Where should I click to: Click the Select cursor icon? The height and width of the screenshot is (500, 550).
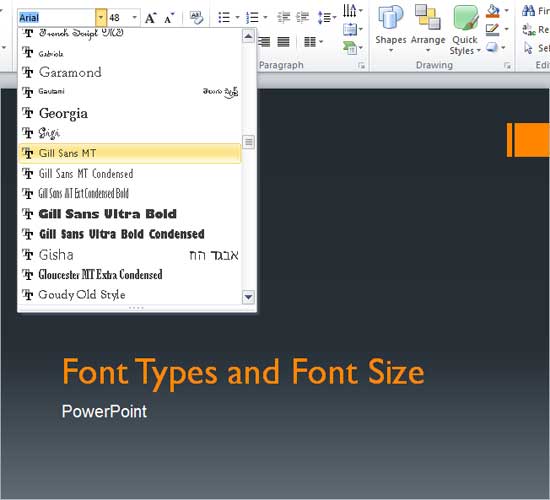click(x=528, y=48)
